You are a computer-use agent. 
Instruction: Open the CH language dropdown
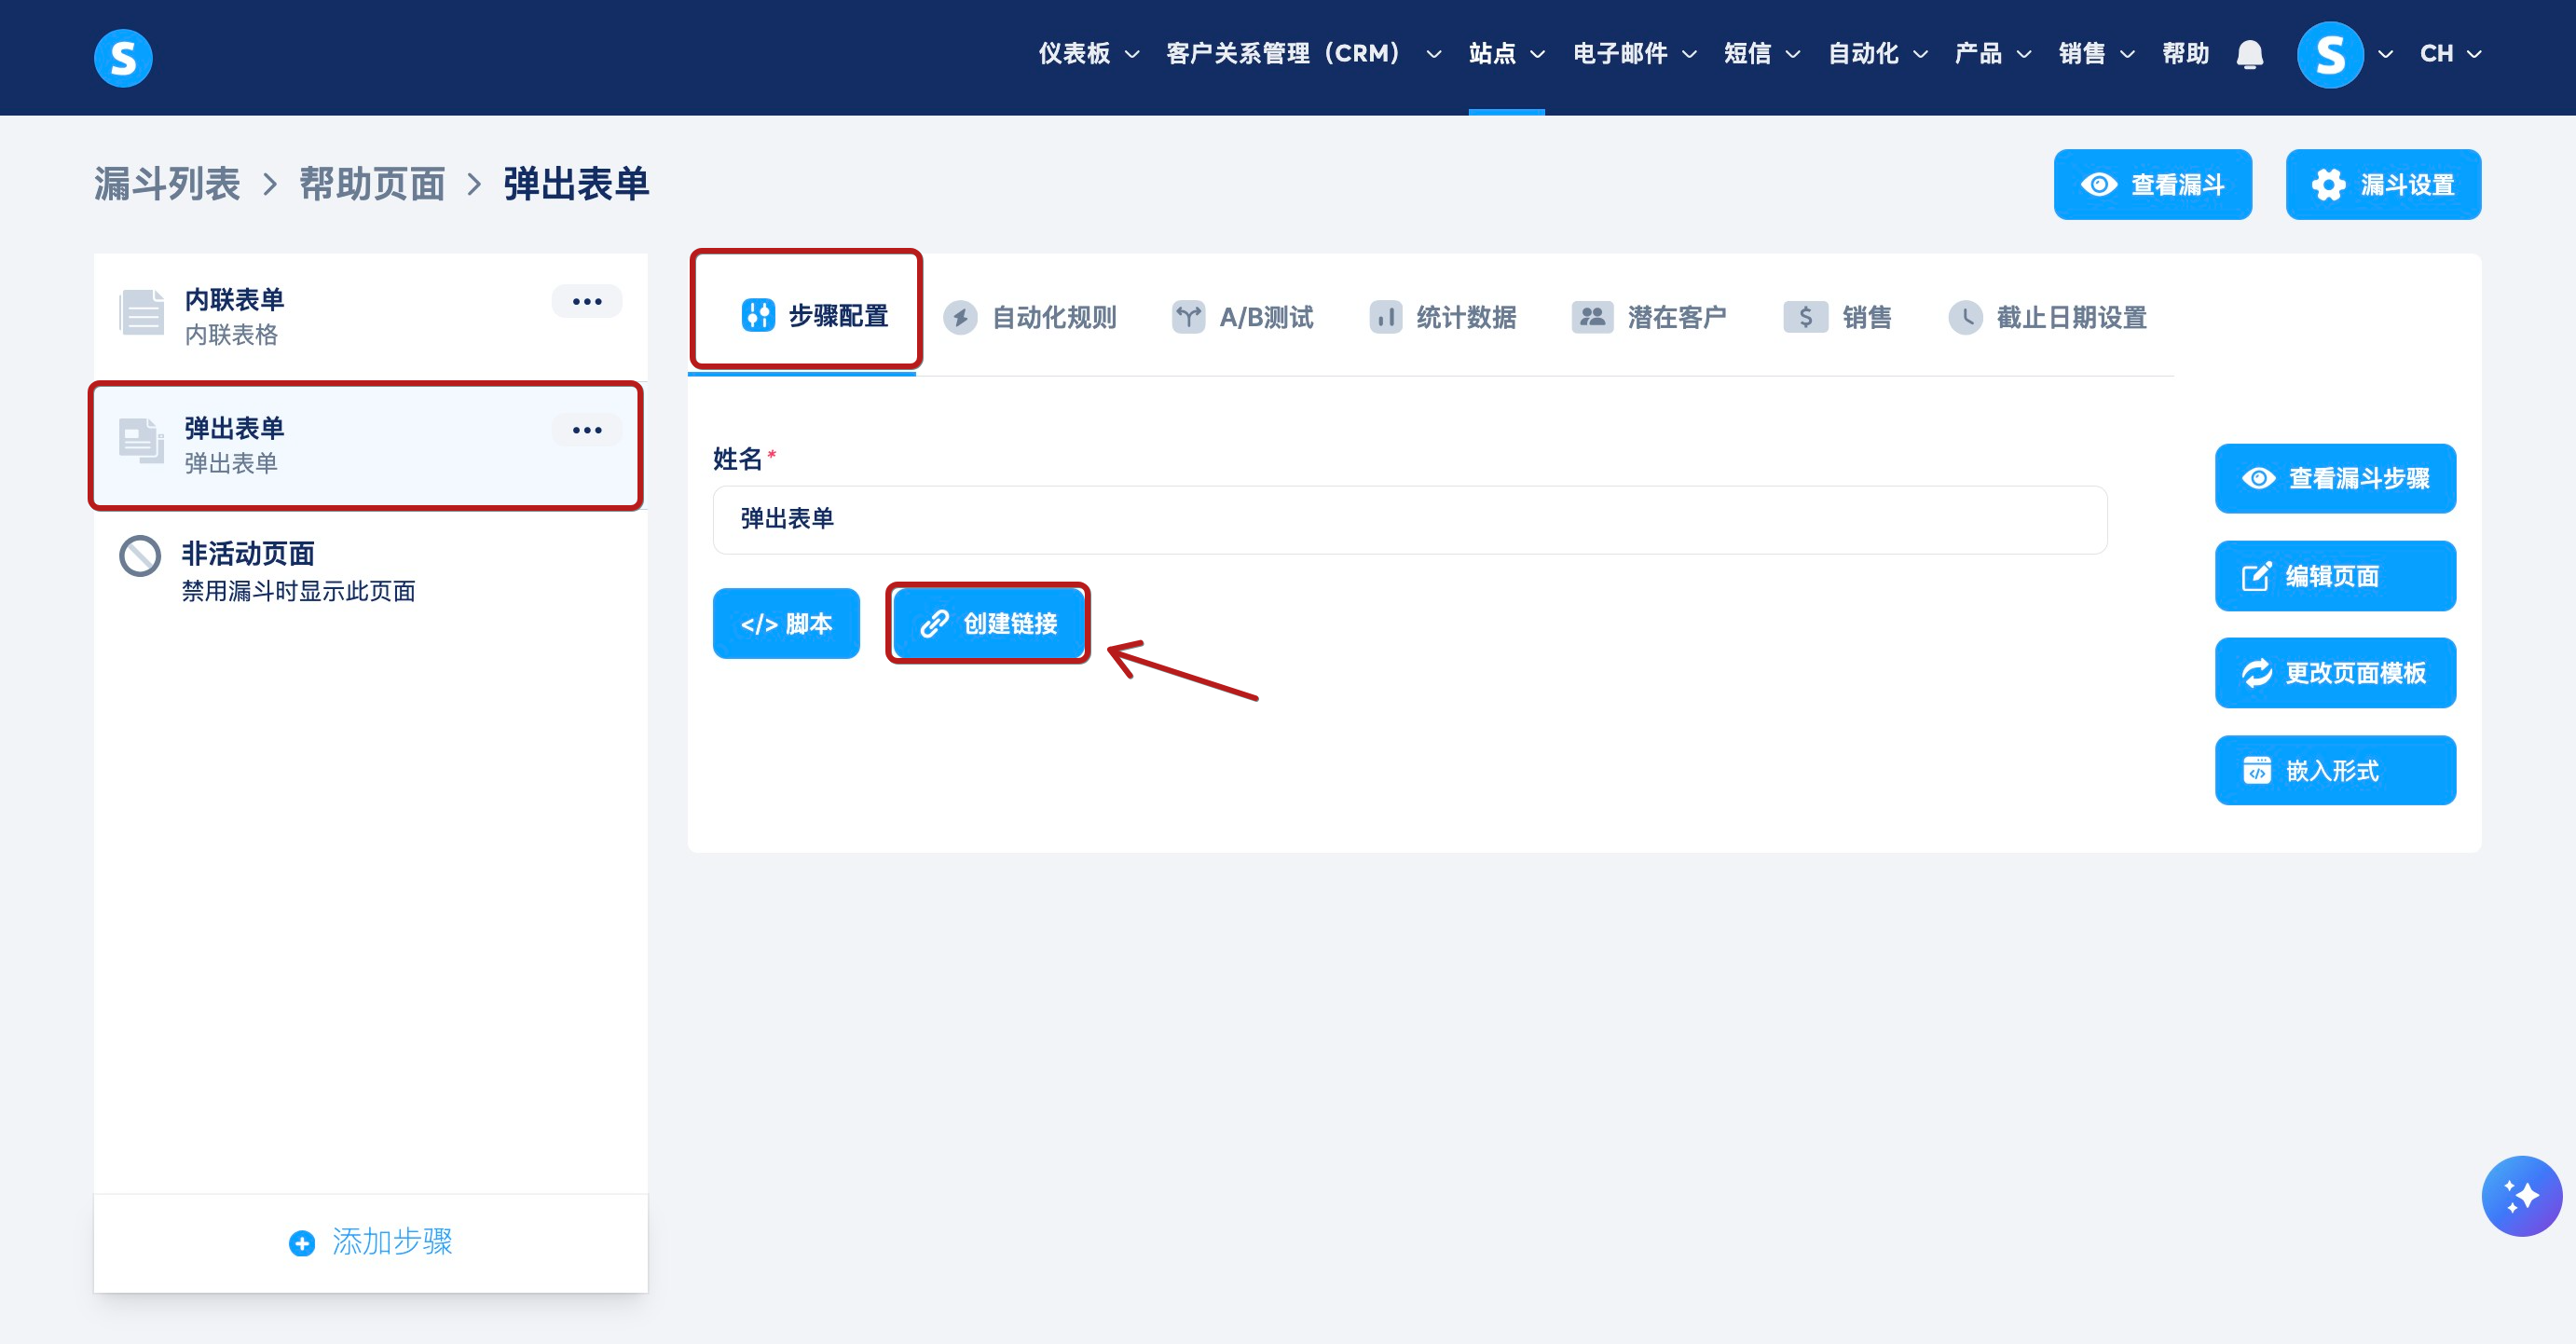point(2449,54)
